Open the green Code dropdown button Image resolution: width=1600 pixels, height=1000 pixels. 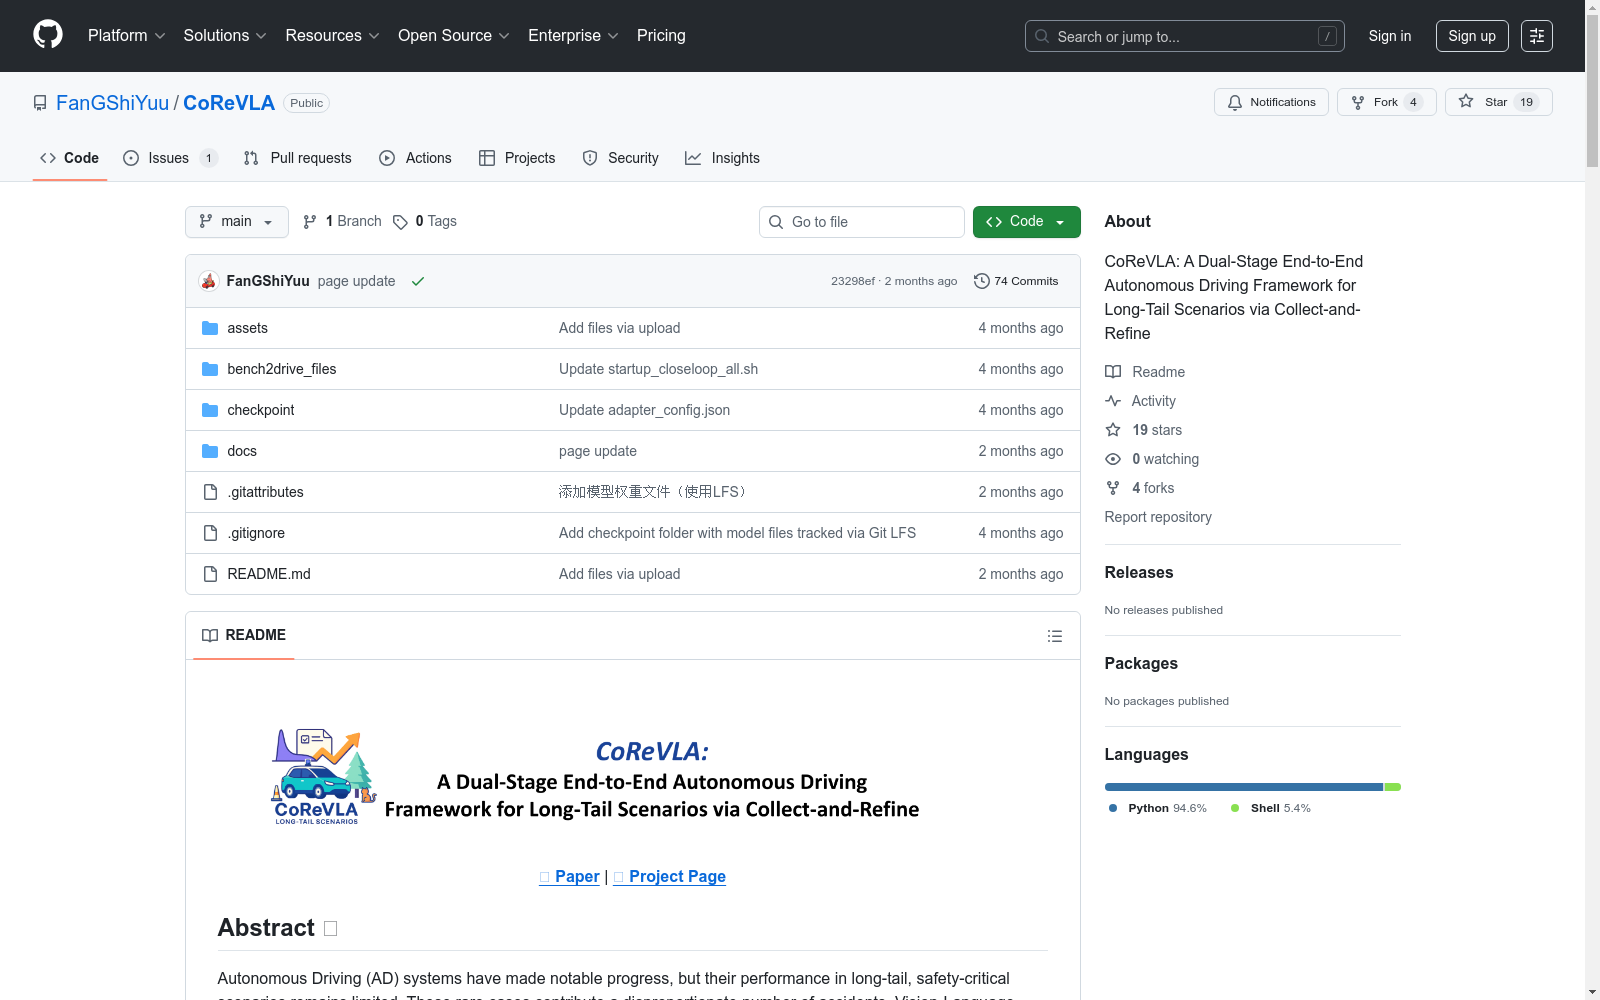1027,222
